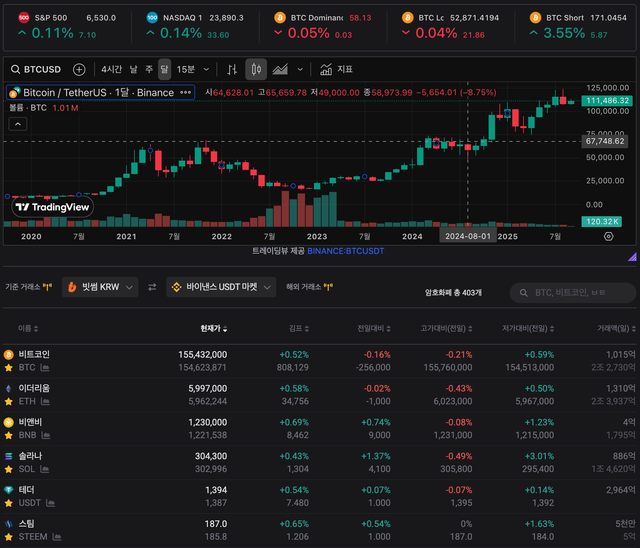Open chart icon next to USDT ticker
This screenshot has width=640, height=548.
coord(51,503)
